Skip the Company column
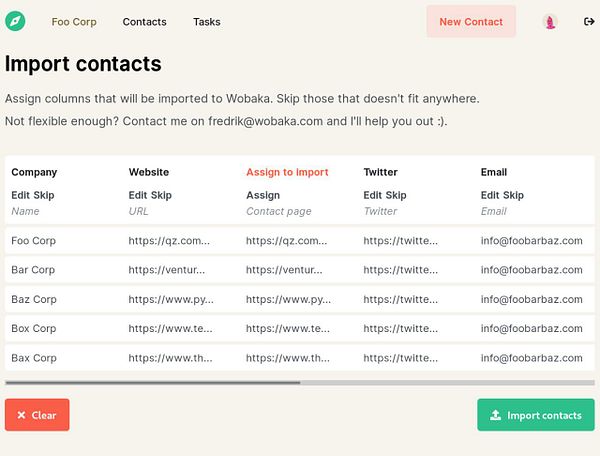The width and height of the screenshot is (600, 456). click(x=44, y=195)
